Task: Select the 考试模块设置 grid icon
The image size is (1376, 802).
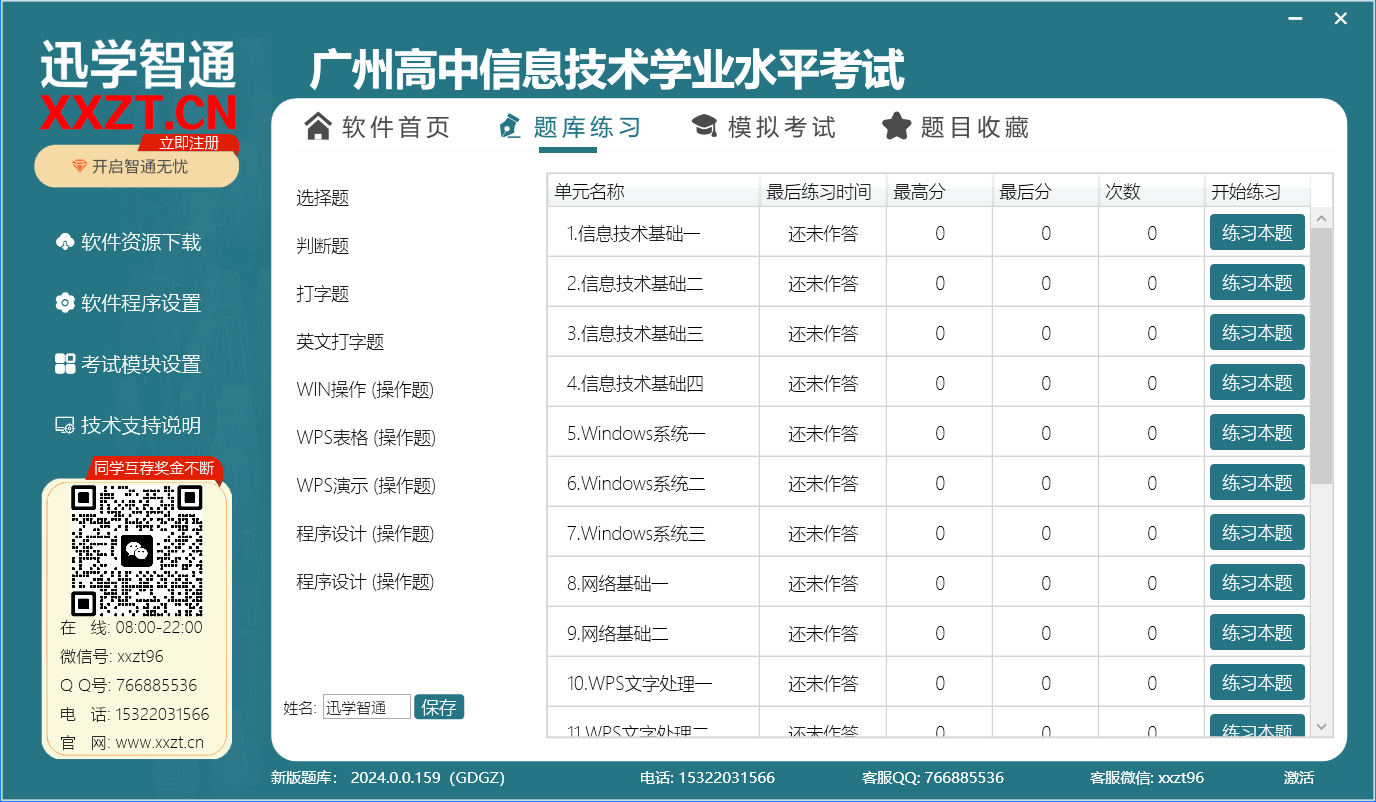Action: (63, 364)
